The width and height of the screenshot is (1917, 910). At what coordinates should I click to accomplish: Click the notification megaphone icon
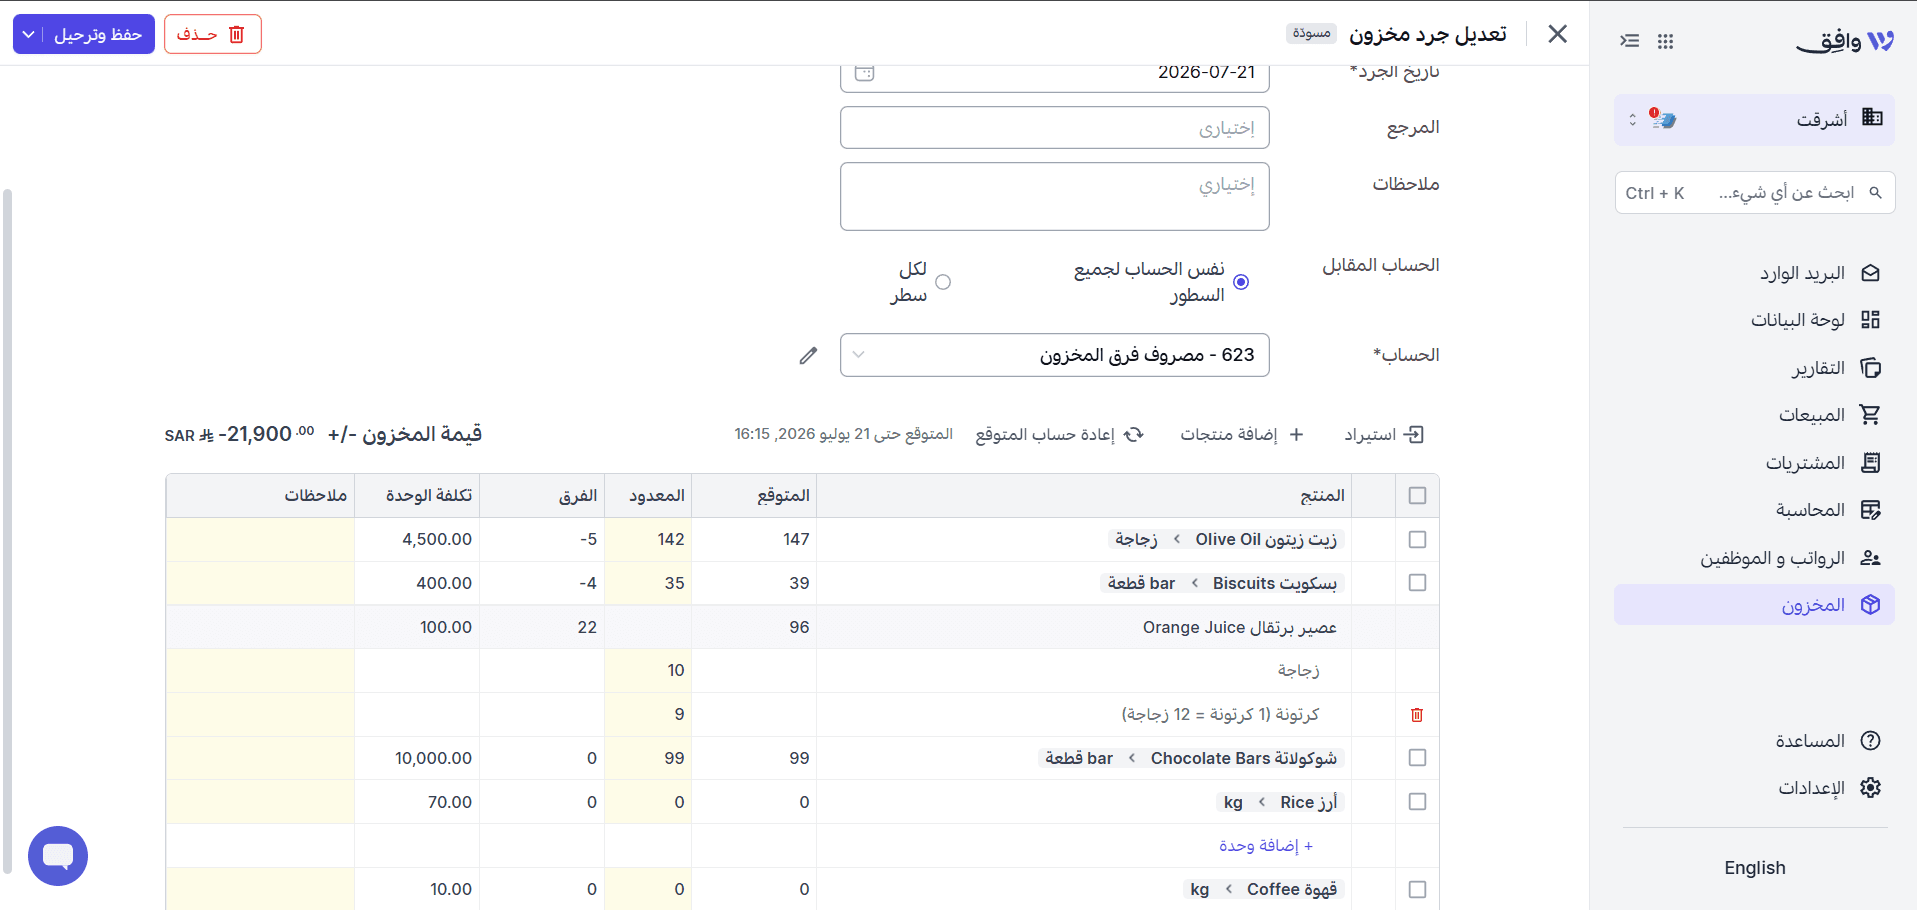1663,119
